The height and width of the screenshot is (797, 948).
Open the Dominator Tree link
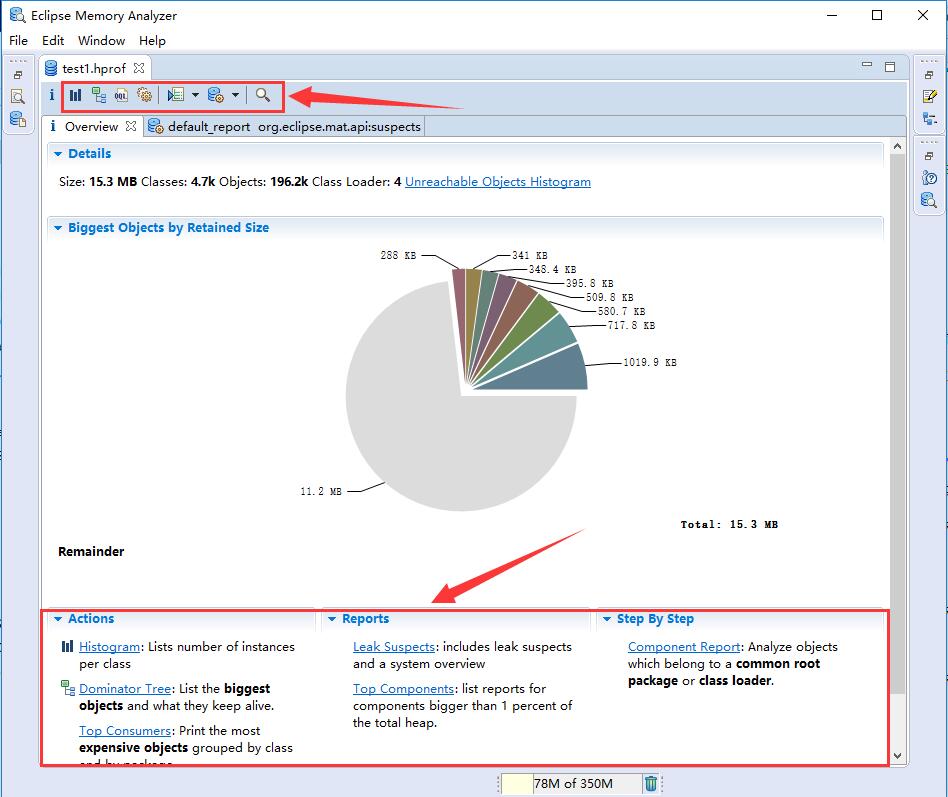(125, 689)
